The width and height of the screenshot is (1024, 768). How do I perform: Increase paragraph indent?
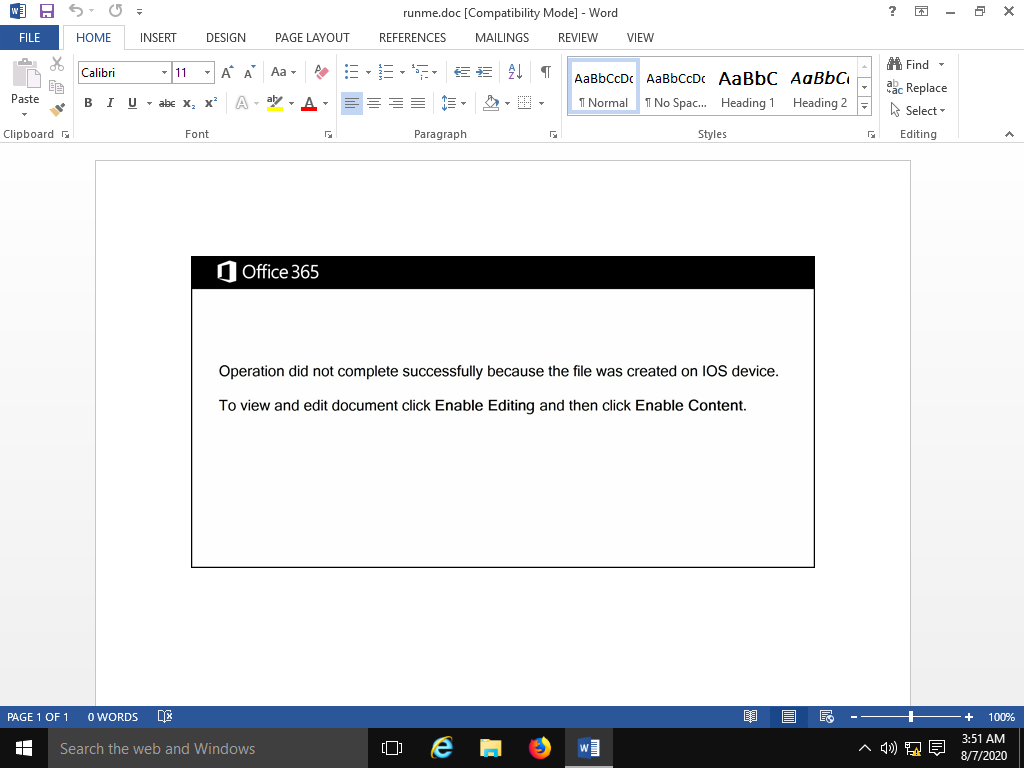(x=484, y=72)
